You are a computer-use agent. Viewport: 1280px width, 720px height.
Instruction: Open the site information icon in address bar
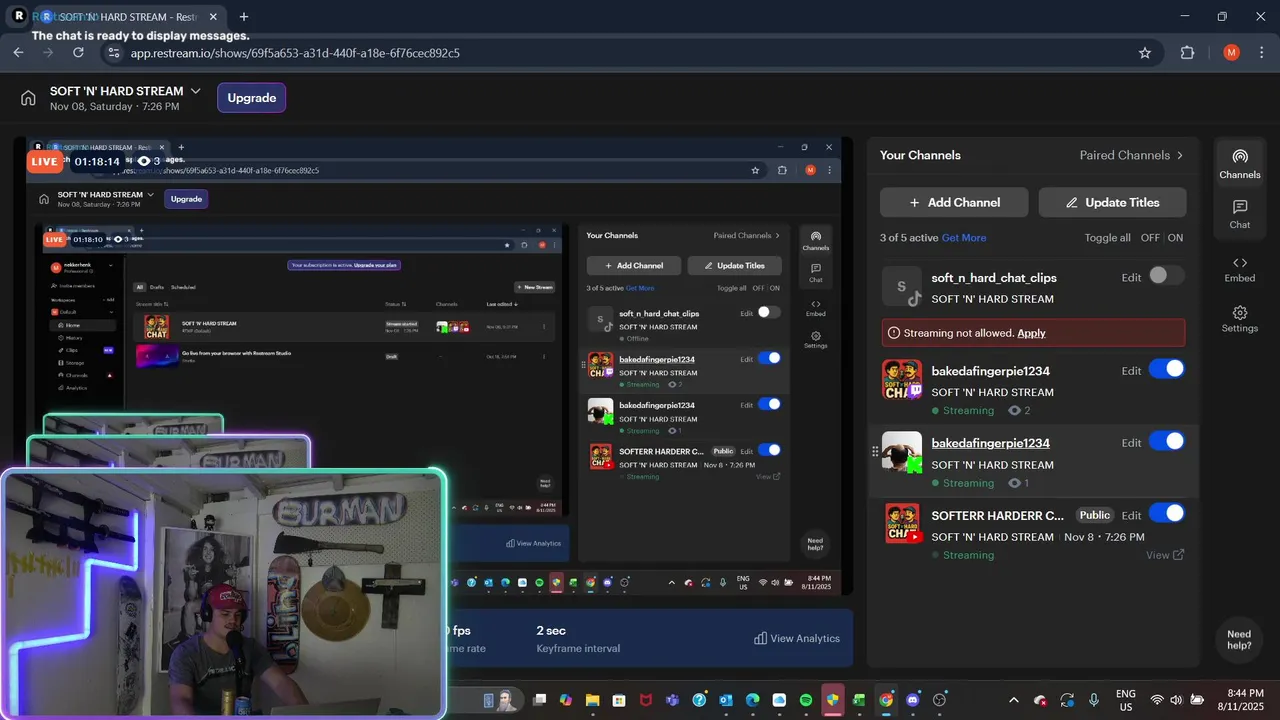coord(113,53)
